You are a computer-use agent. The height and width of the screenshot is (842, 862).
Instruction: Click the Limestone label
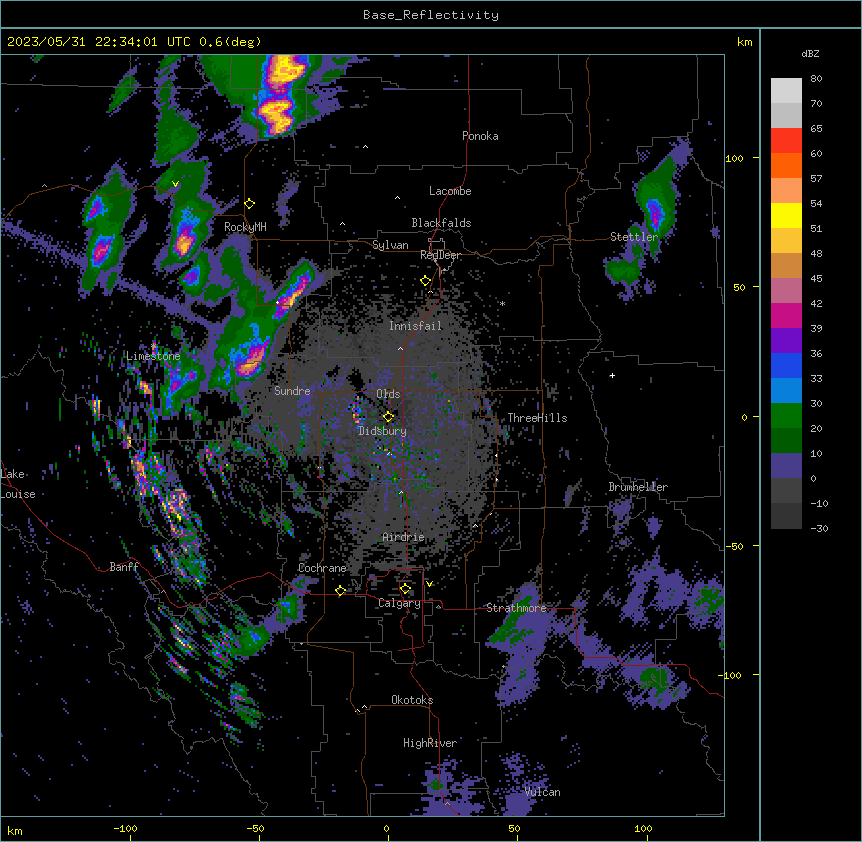pyautogui.click(x=153, y=356)
